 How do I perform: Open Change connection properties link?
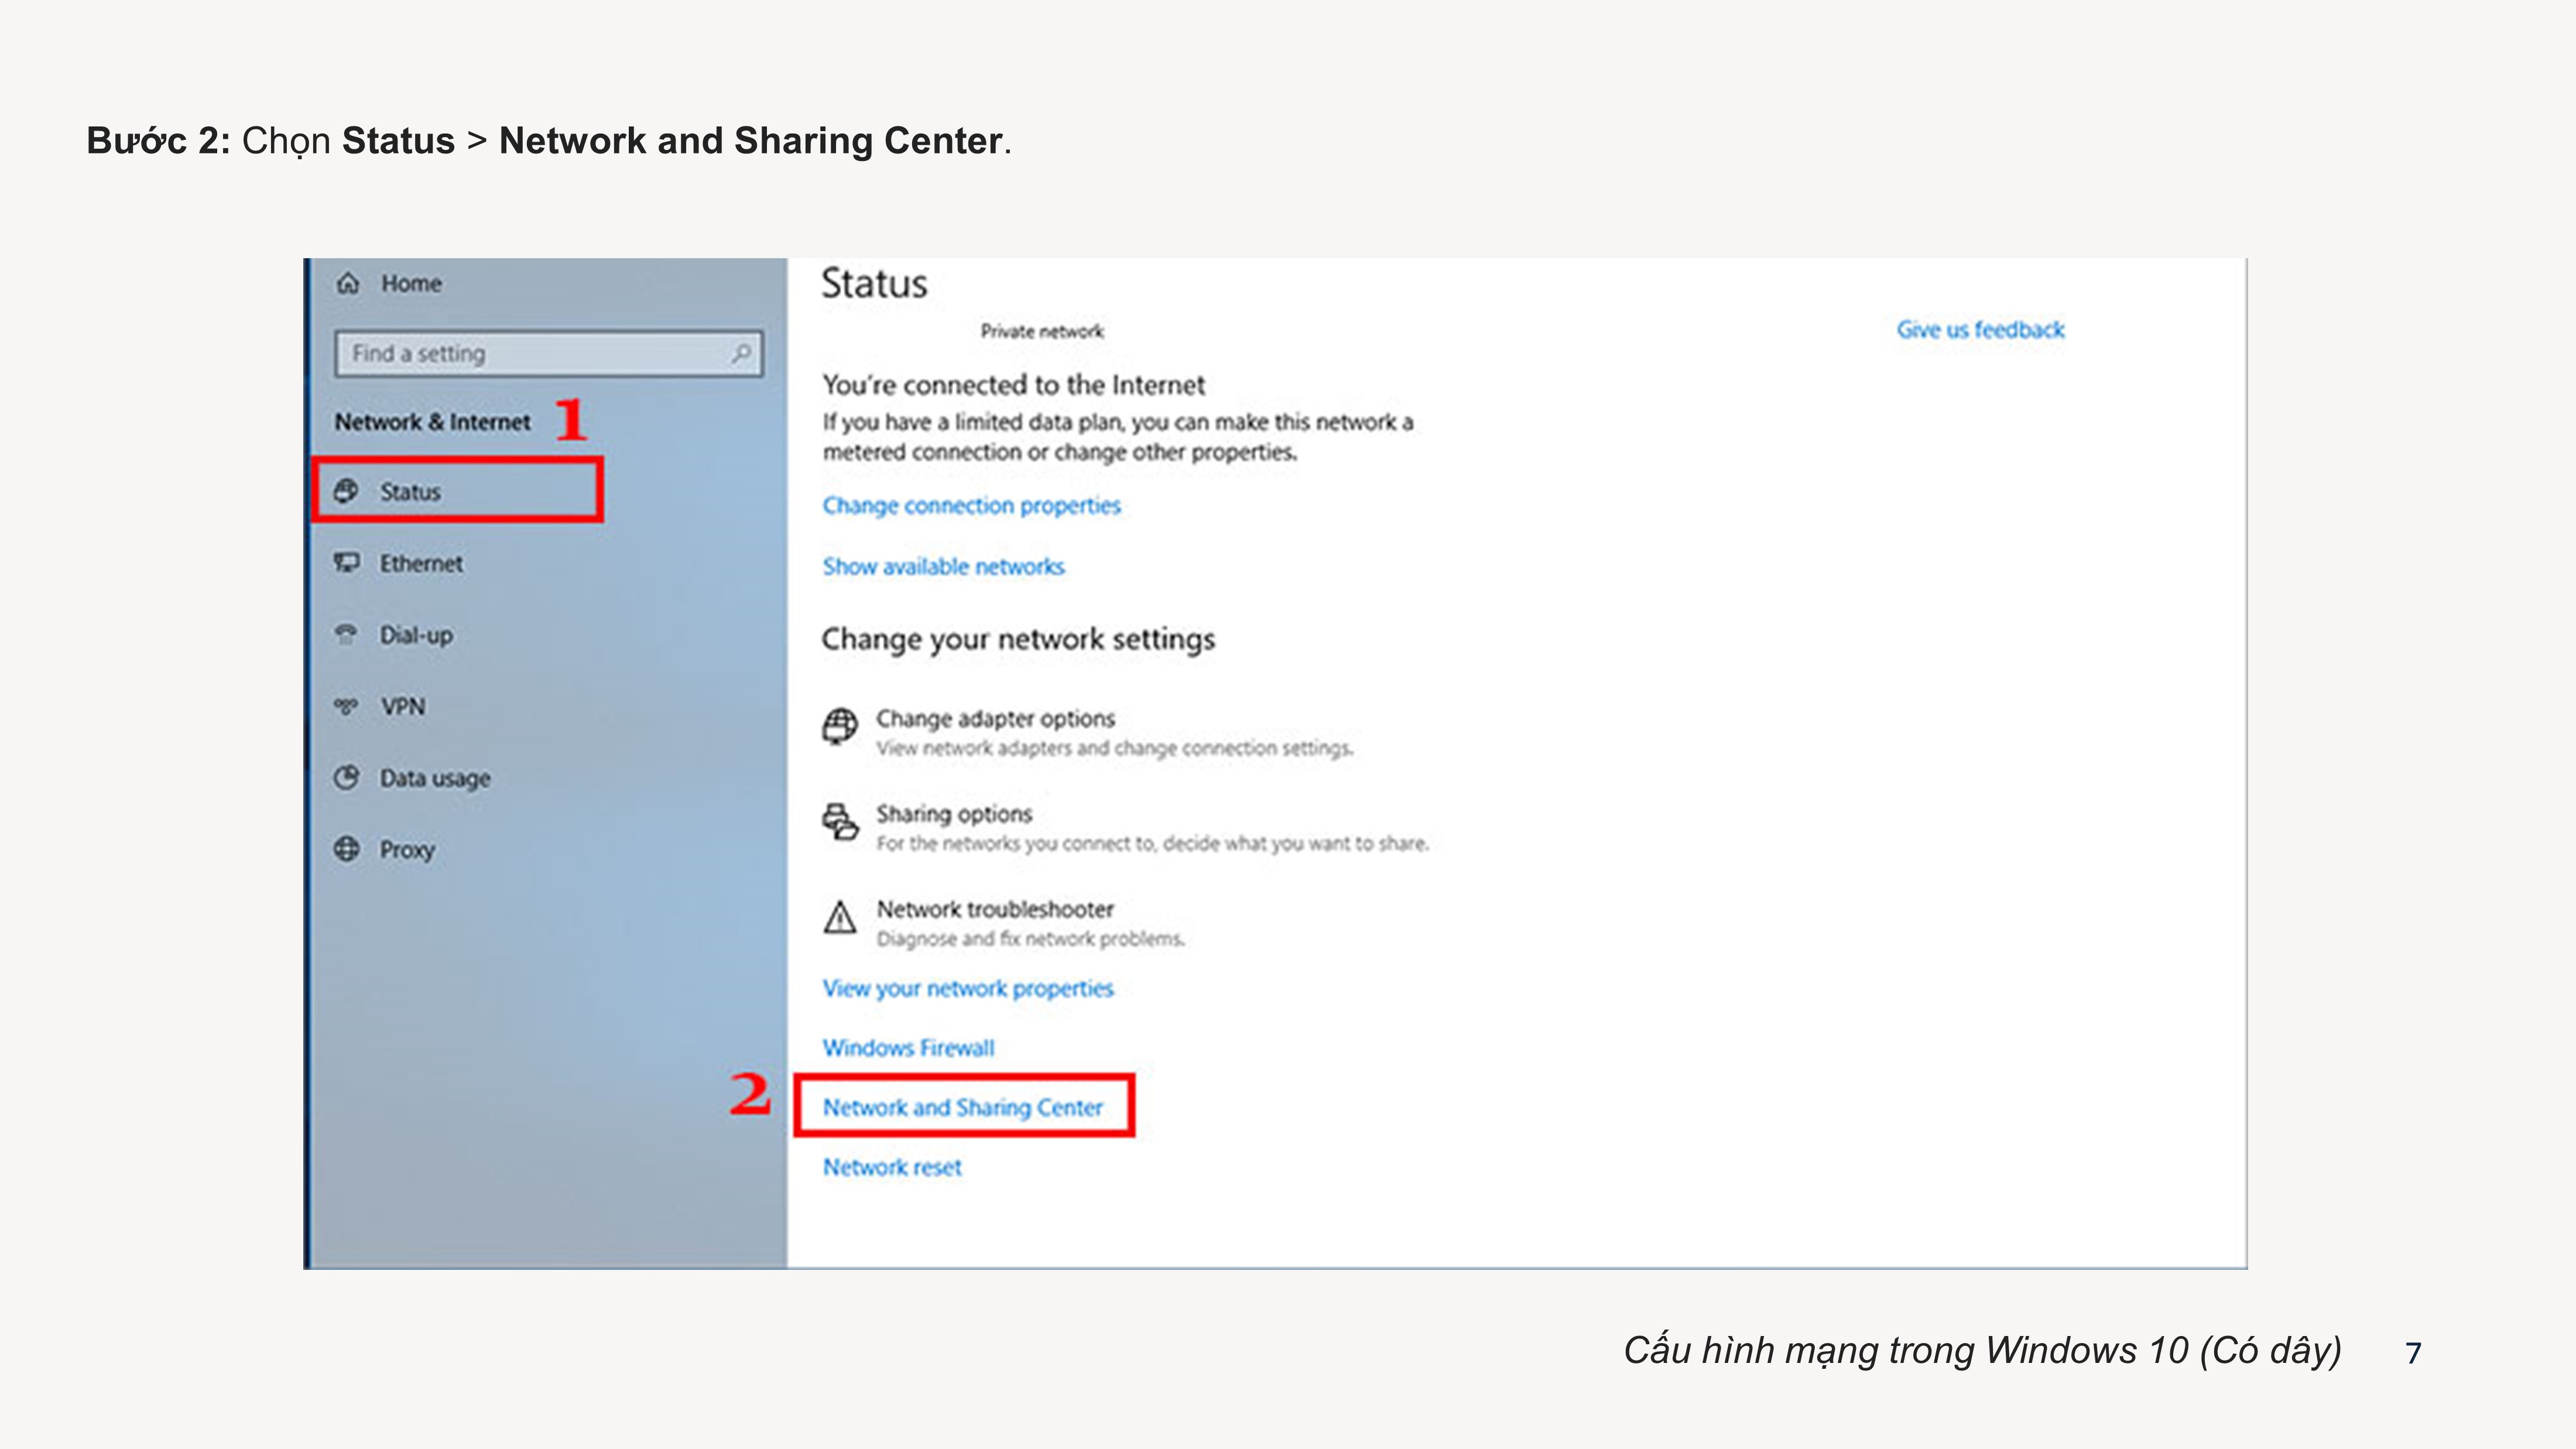[x=972, y=506]
